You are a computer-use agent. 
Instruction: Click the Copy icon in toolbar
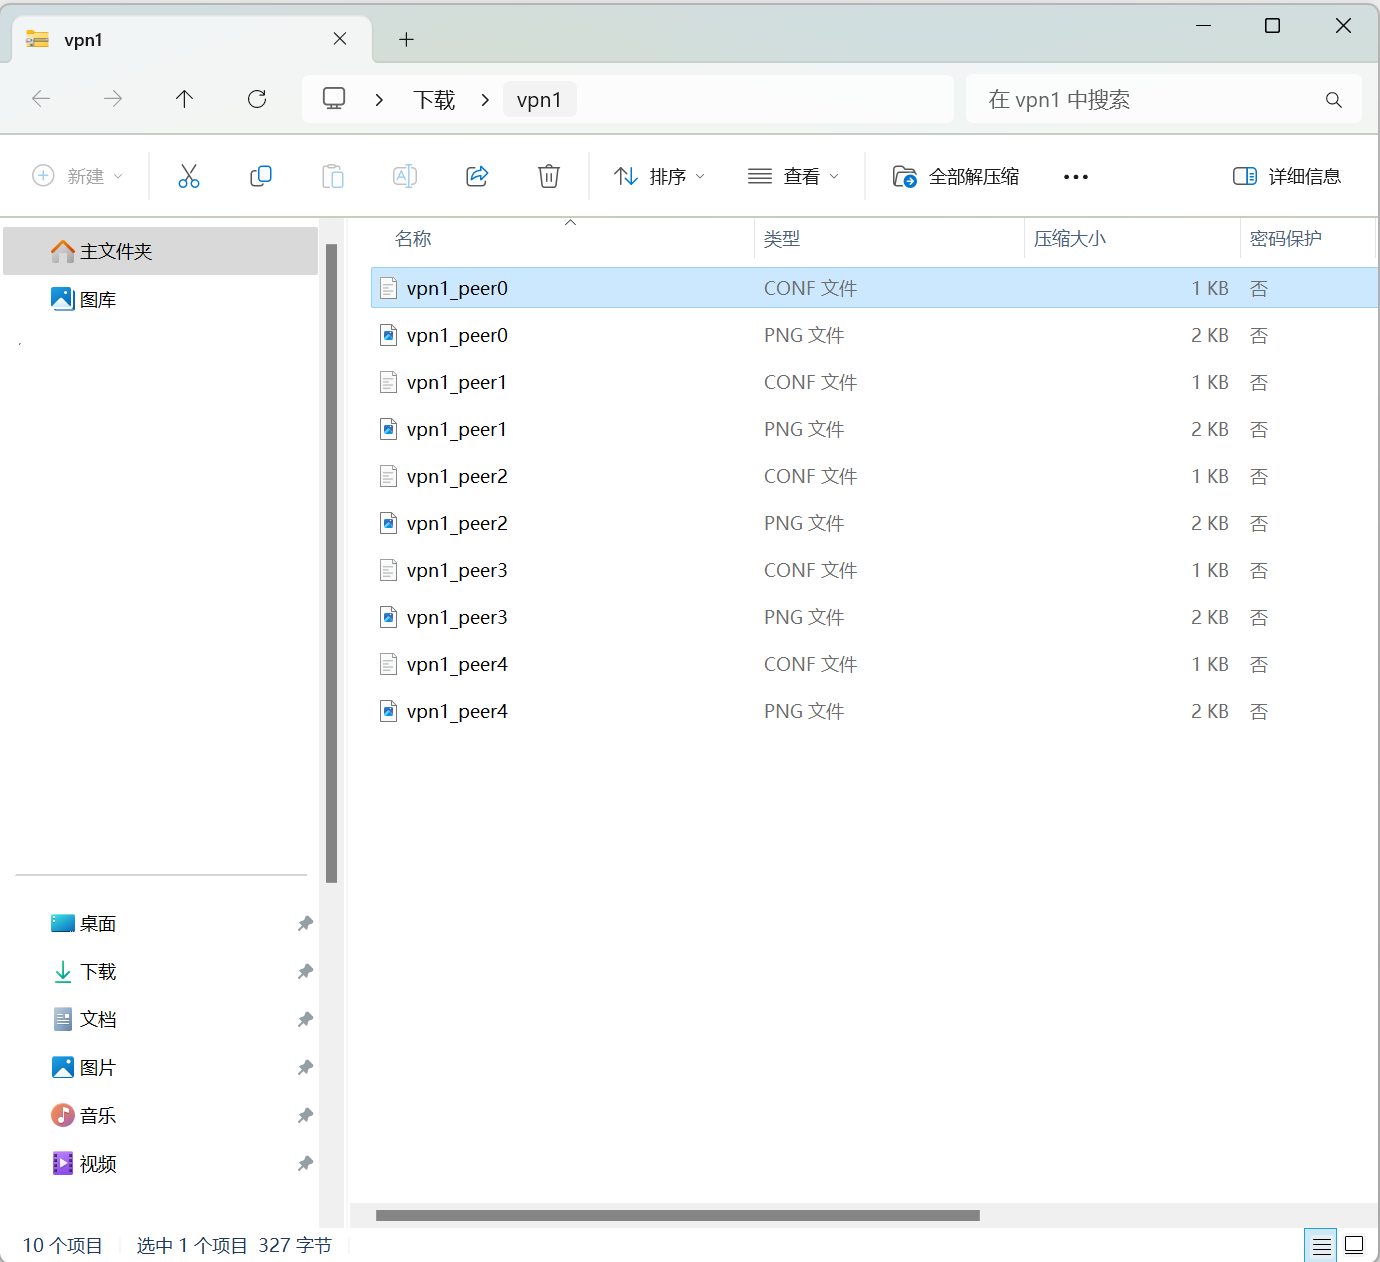click(261, 176)
